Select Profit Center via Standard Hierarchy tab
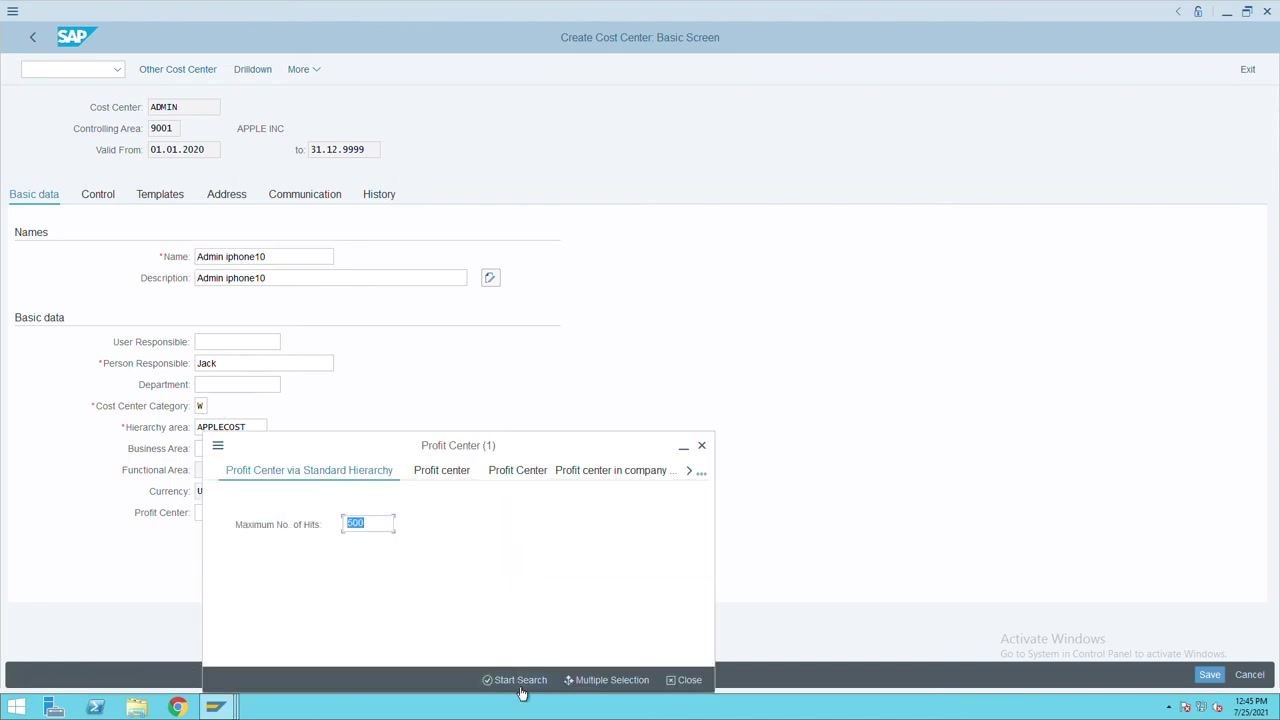Viewport: 1280px width, 720px height. 309,470
